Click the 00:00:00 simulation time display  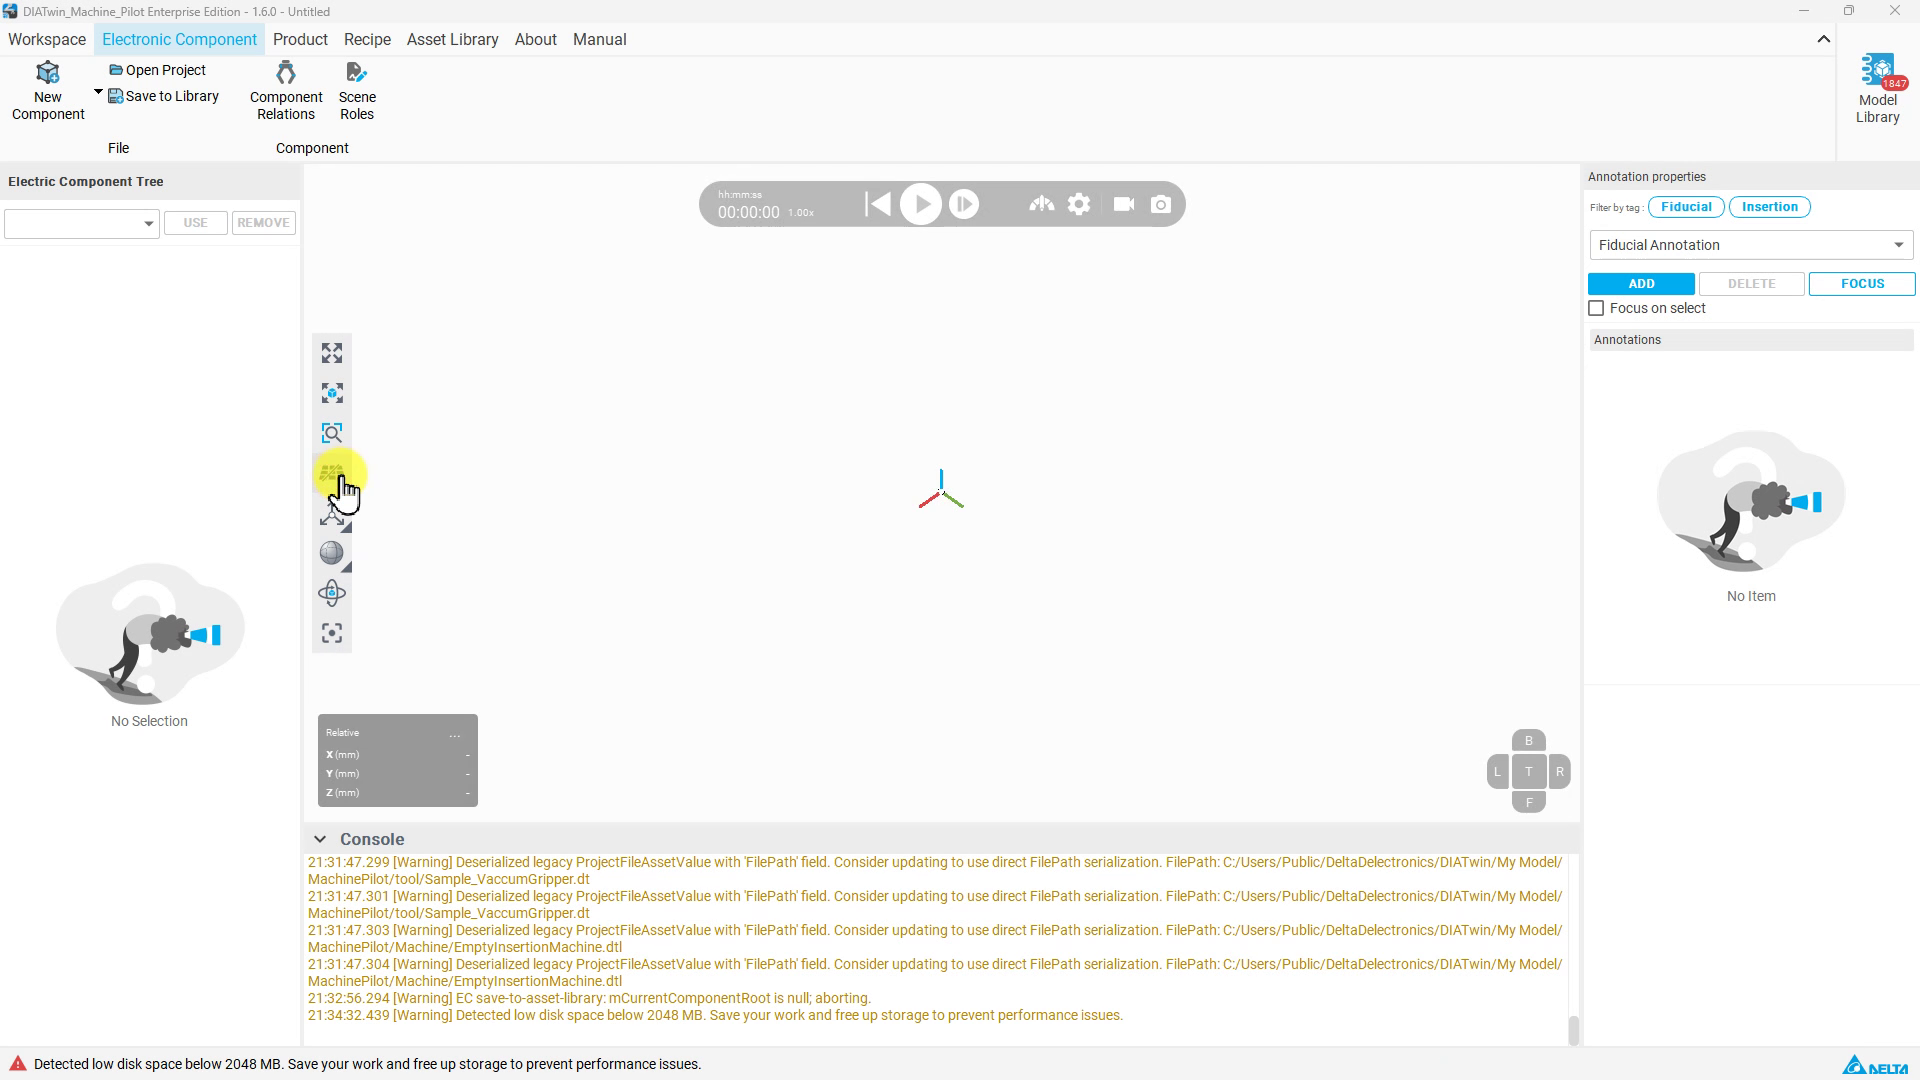coord(748,212)
